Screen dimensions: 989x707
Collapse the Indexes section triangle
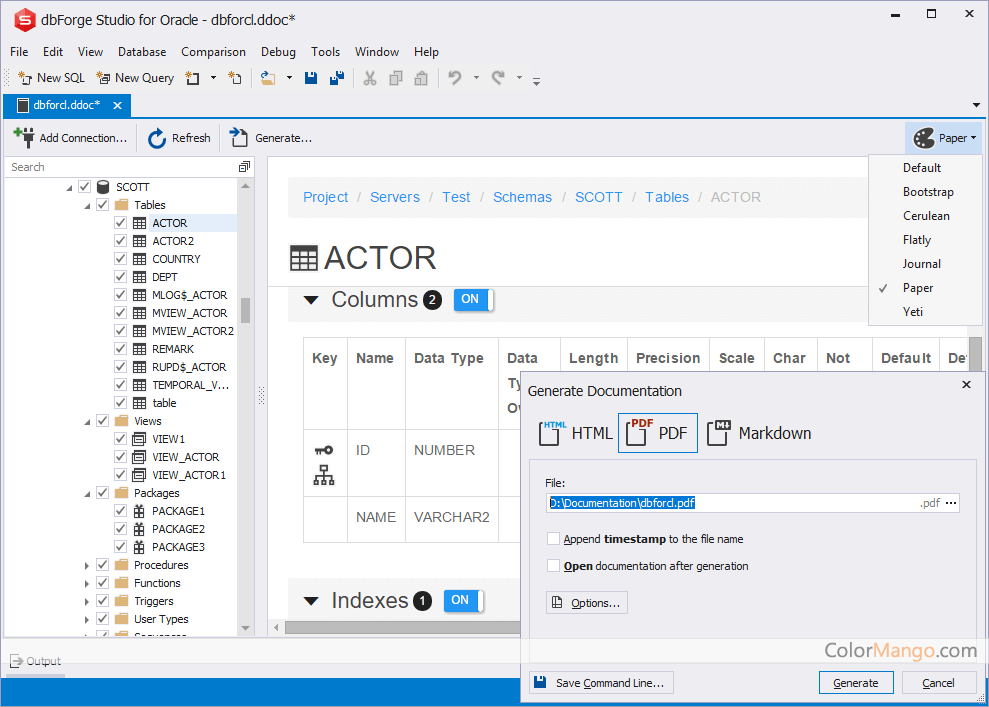pyautogui.click(x=311, y=601)
